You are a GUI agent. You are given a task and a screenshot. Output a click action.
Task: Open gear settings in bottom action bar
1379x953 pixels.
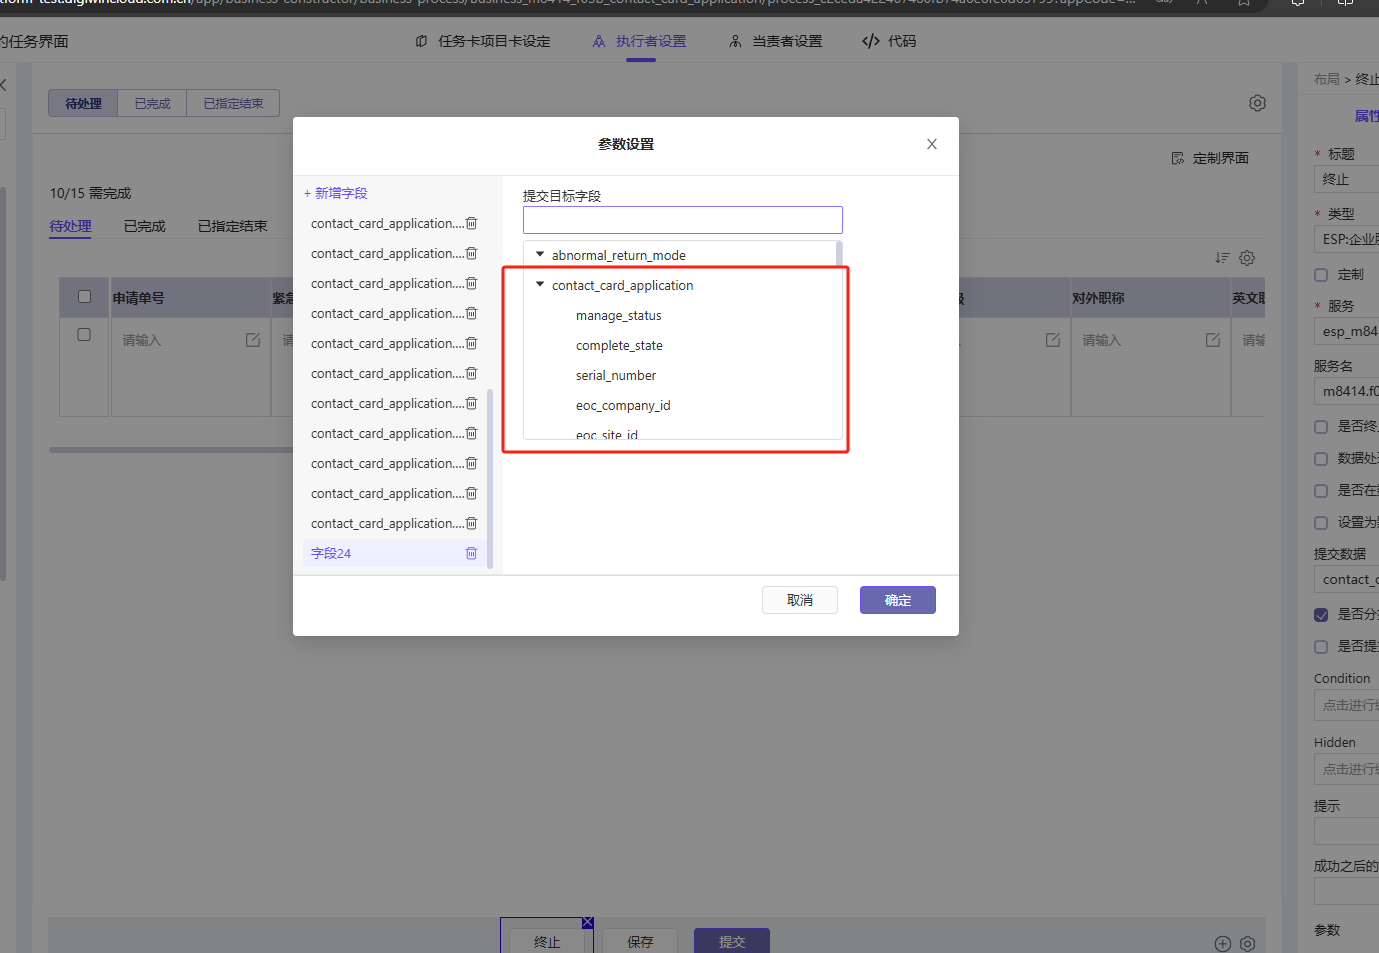pos(1248,944)
